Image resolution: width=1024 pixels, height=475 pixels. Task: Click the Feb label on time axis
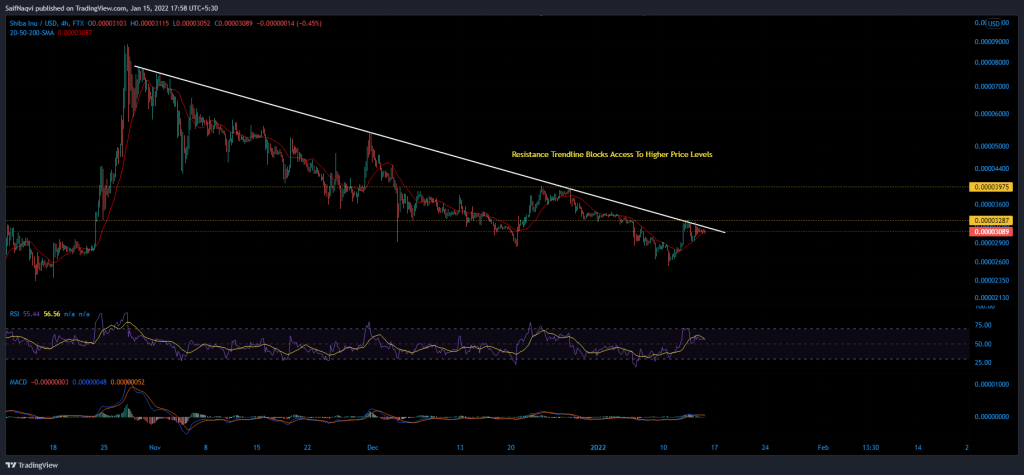824,448
